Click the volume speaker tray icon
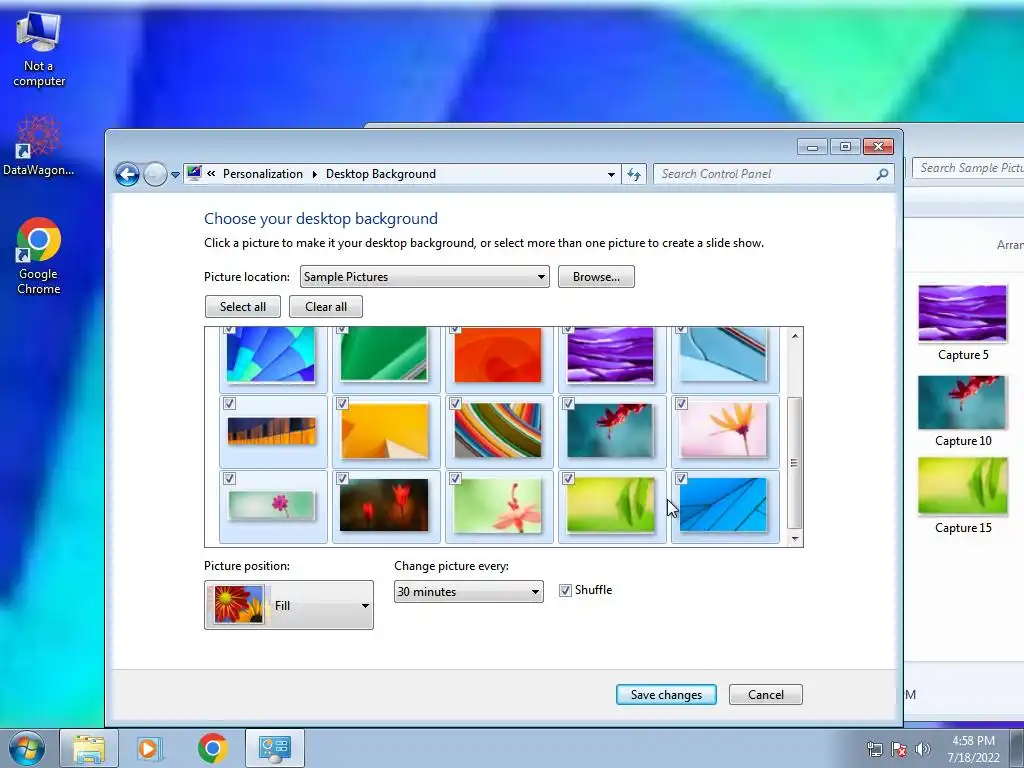This screenshot has height=768, width=1024. (x=922, y=749)
